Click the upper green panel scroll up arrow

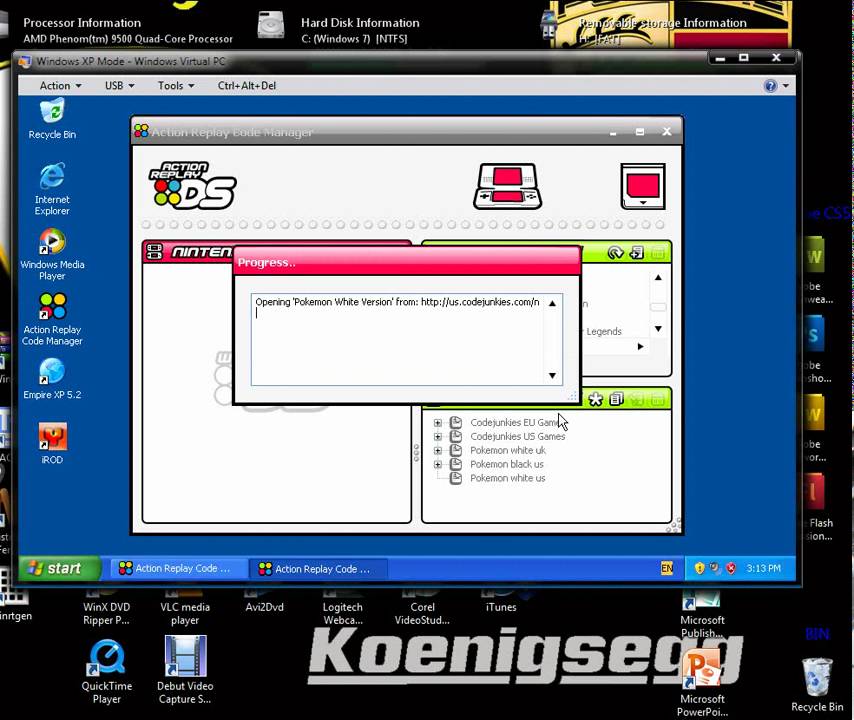click(658, 278)
